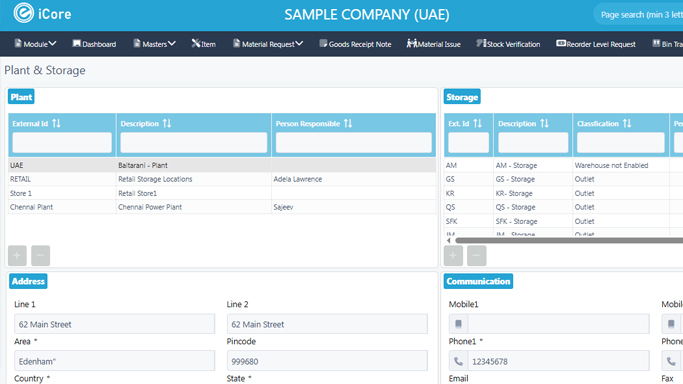The height and width of the screenshot is (384, 683).
Task: Select the Chennai Plant row
Action: pyautogui.click(x=222, y=207)
